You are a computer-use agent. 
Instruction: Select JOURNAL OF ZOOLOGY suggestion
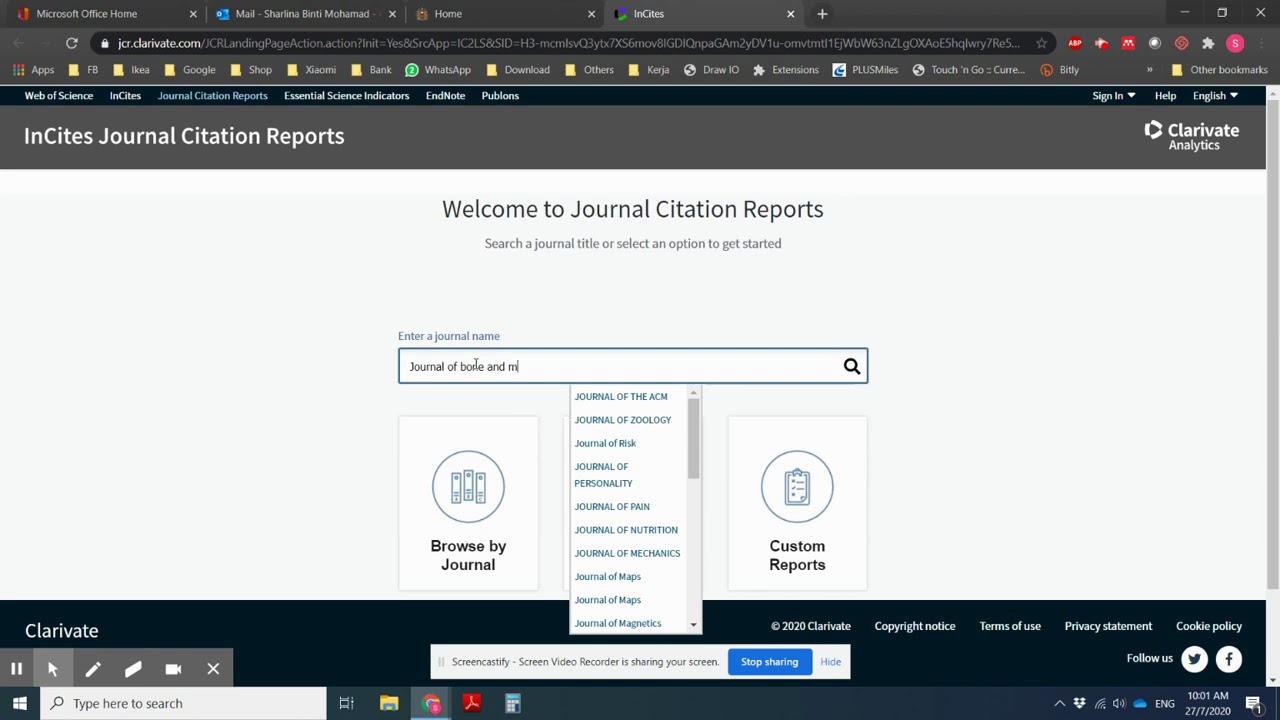(x=623, y=420)
